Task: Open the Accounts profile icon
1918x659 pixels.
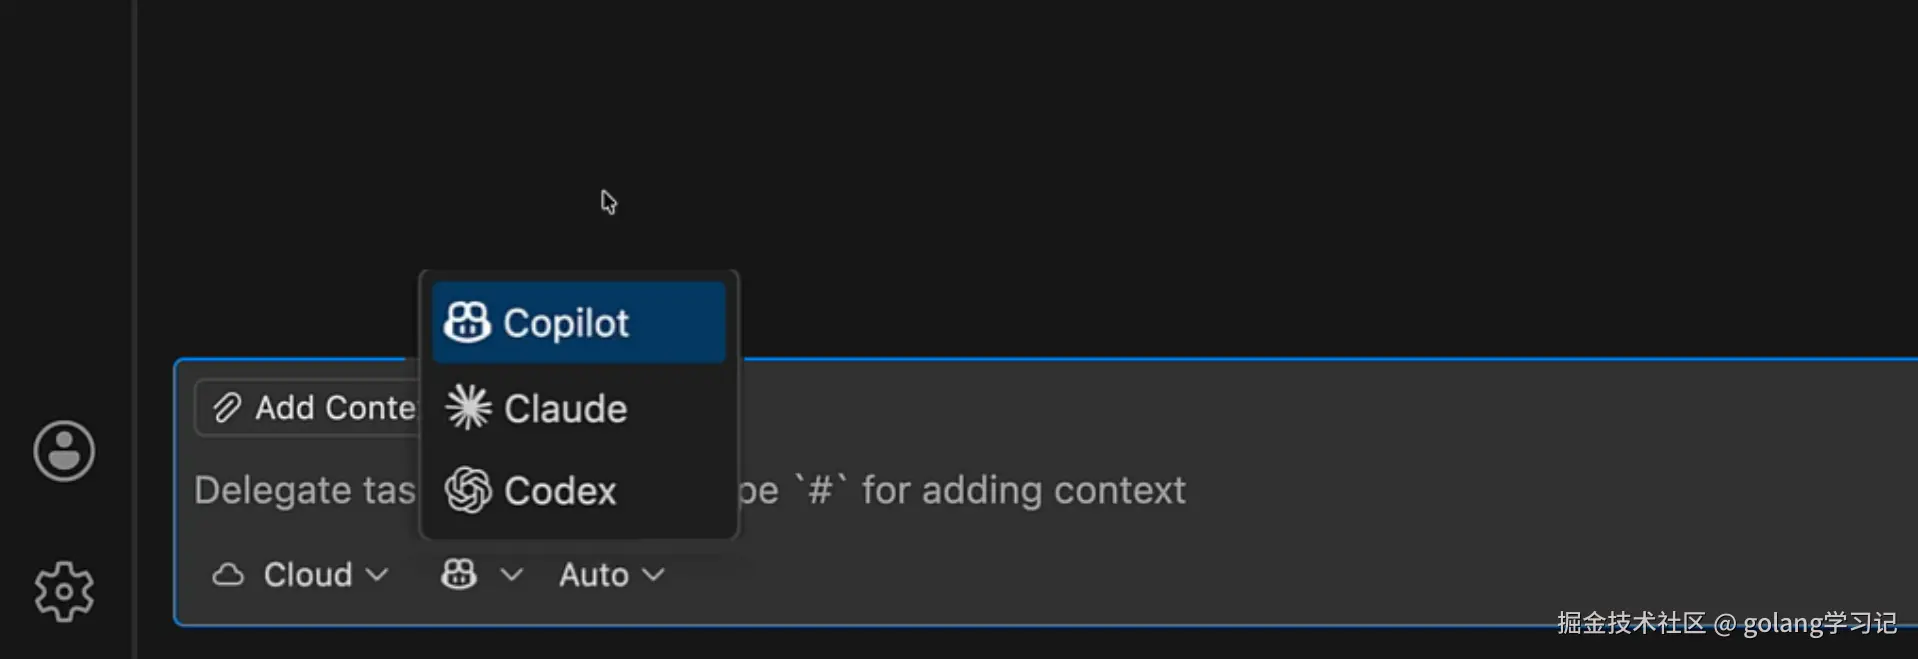Action: tap(64, 451)
